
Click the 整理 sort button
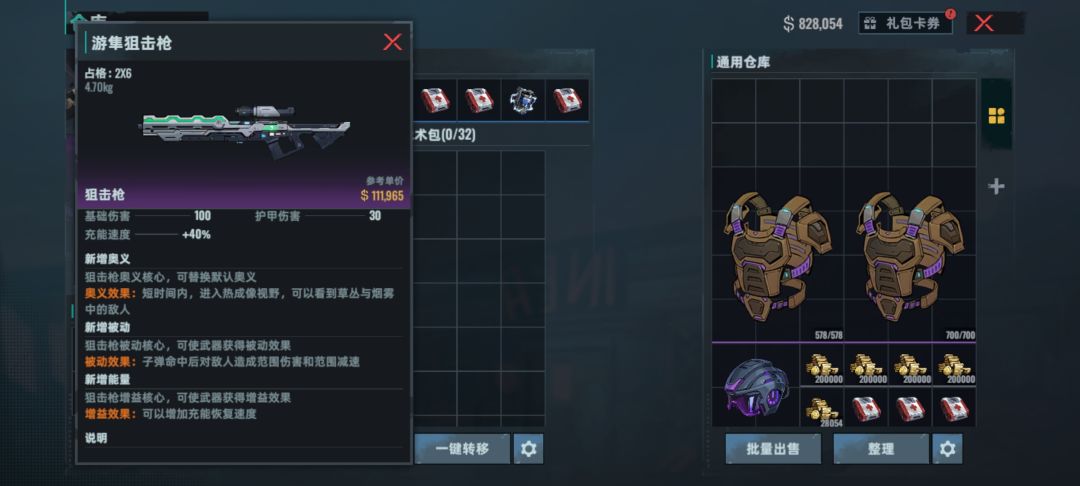click(881, 449)
